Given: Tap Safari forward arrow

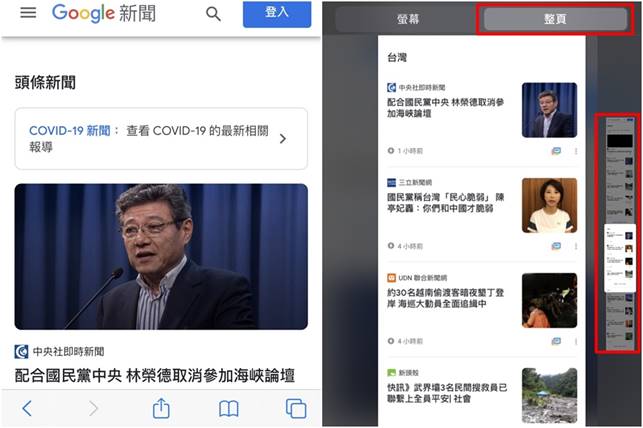Looking at the screenshot, I should tap(93, 408).
